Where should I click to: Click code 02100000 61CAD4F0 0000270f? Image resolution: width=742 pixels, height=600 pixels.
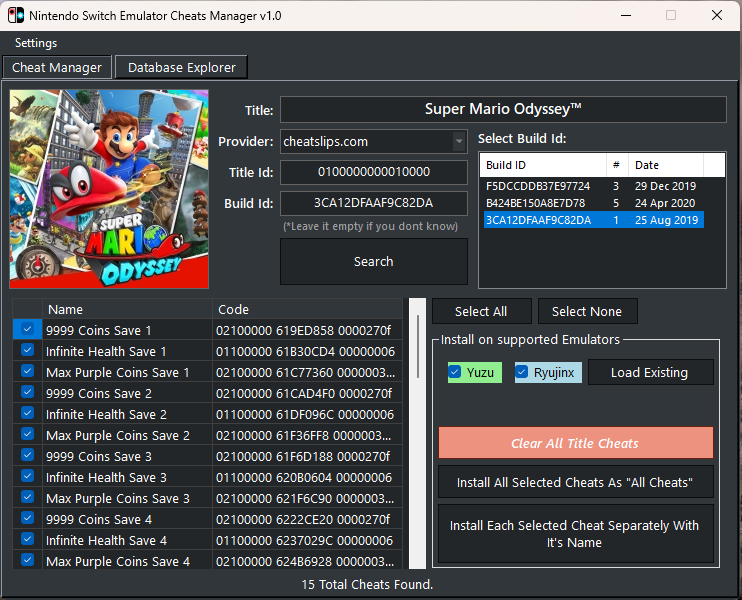tap(308, 393)
